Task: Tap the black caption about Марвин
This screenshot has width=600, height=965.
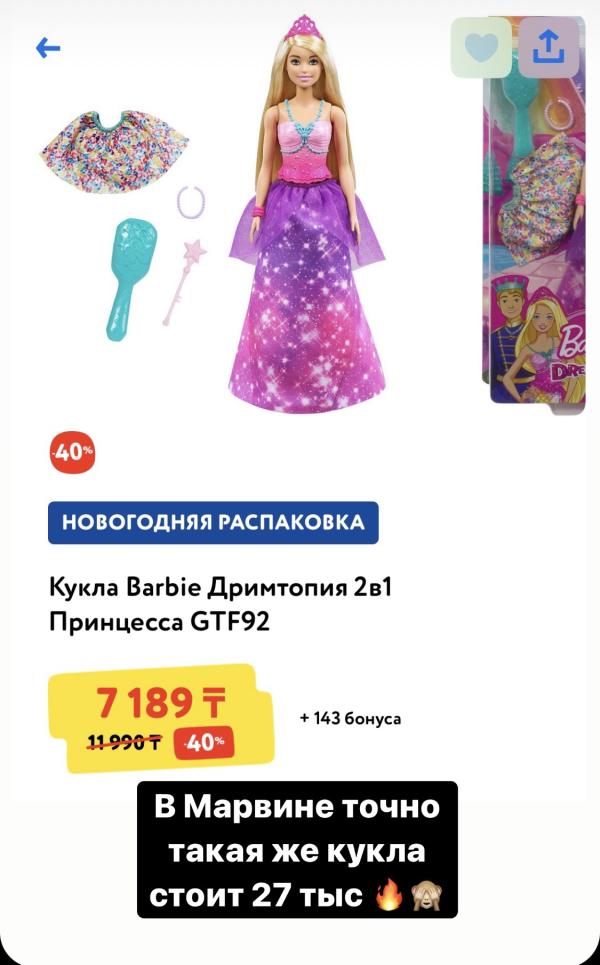Action: point(297,849)
